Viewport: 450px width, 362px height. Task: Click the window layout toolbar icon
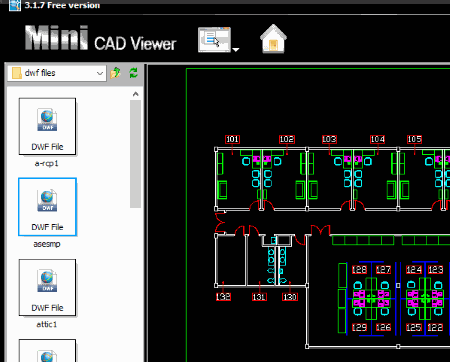tap(214, 40)
